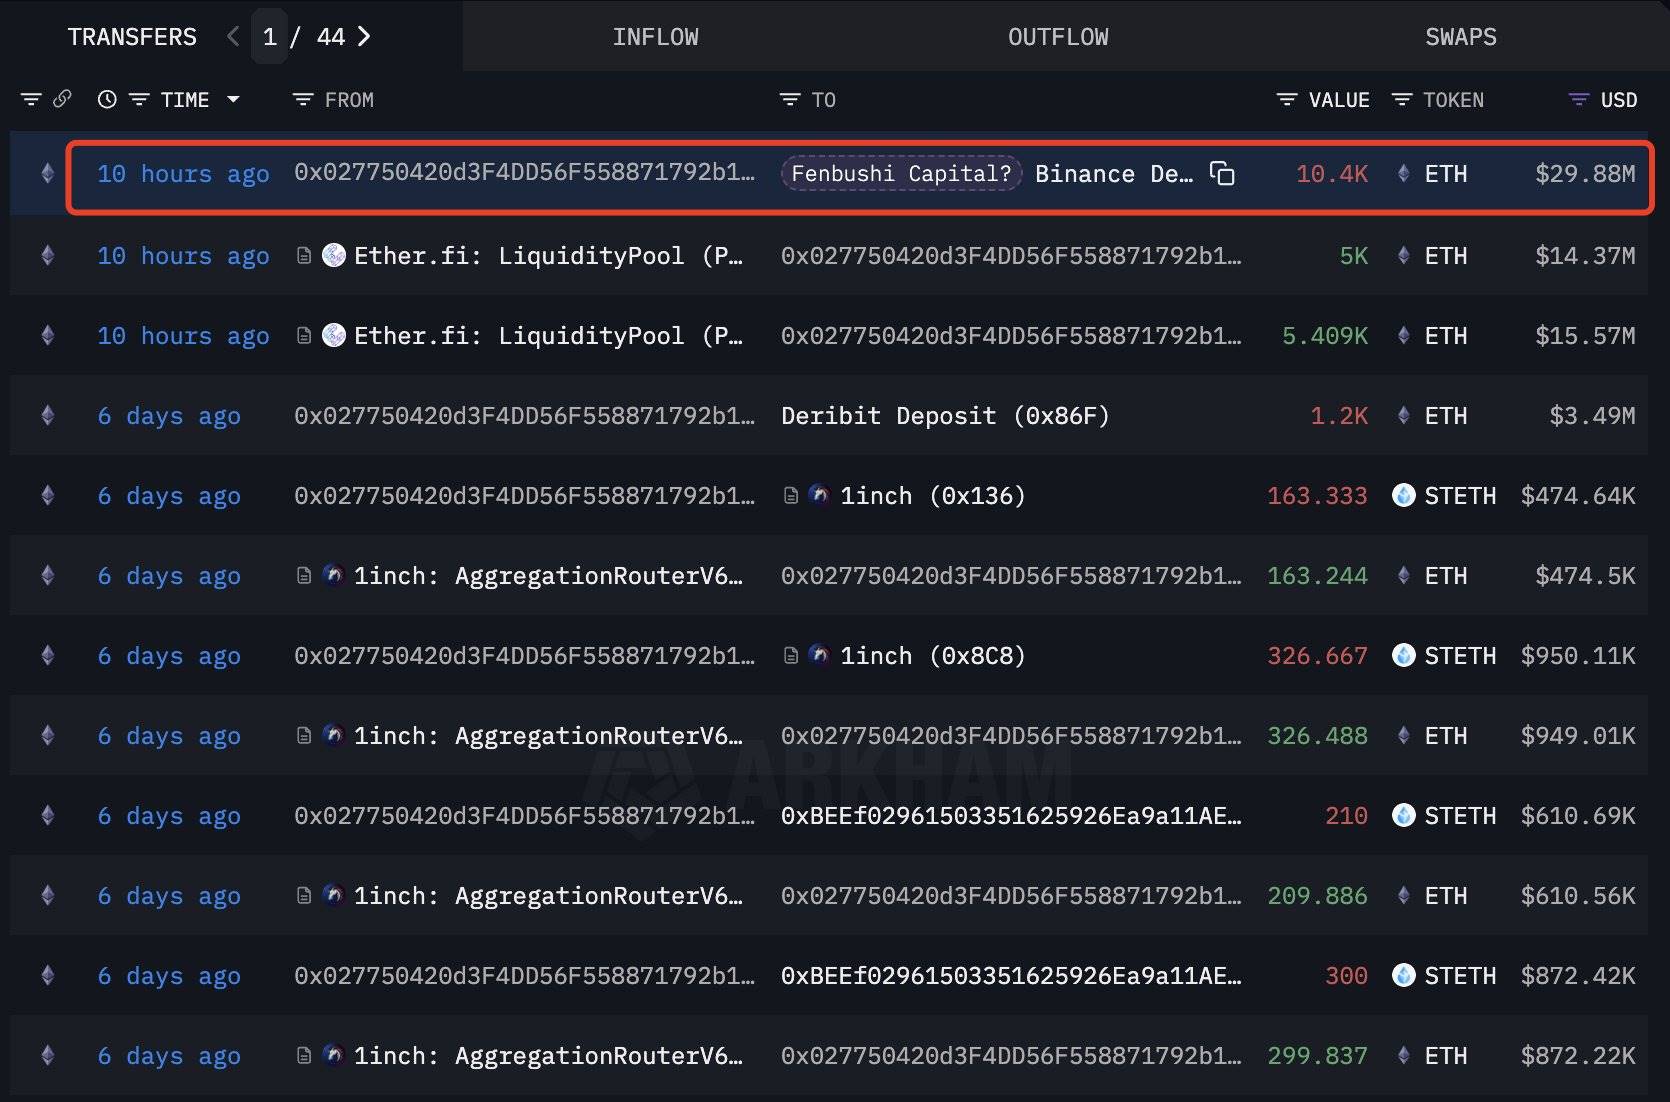Click the link icon in header
The height and width of the screenshot is (1102, 1670).
coord(62,99)
